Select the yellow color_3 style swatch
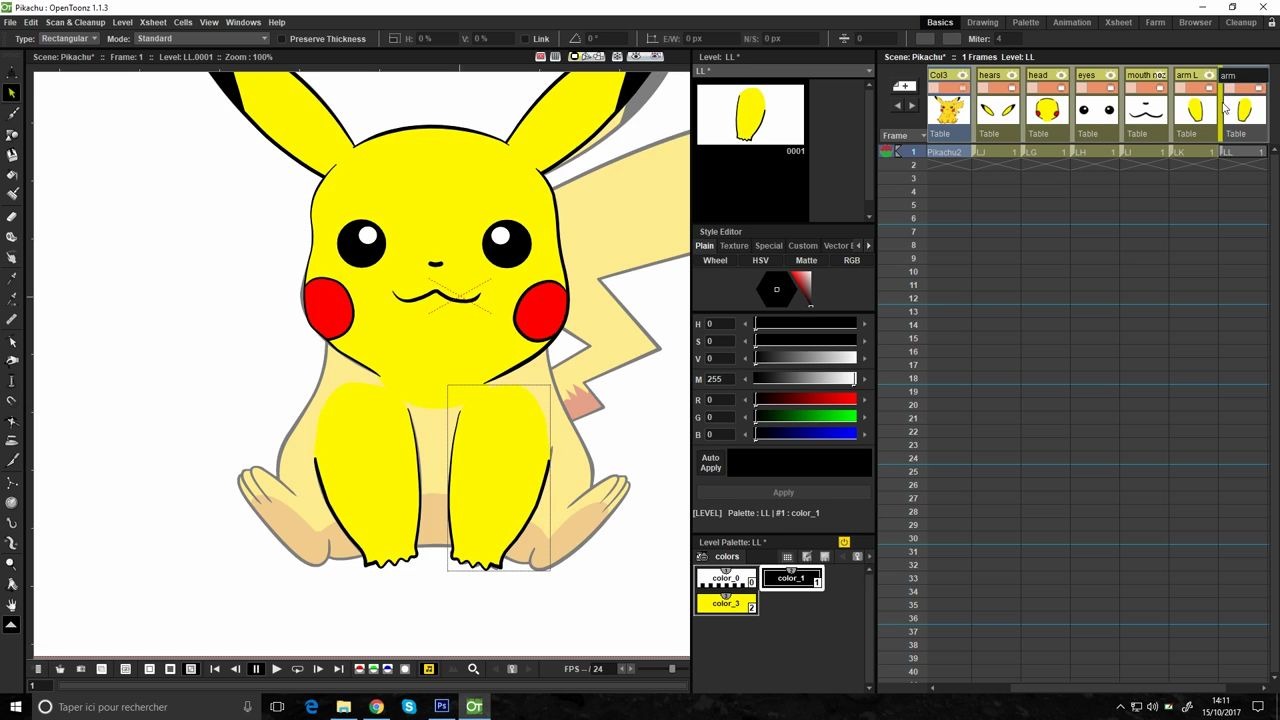The height and width of the screenshot is (720, 1280). (x=726, y=603)
